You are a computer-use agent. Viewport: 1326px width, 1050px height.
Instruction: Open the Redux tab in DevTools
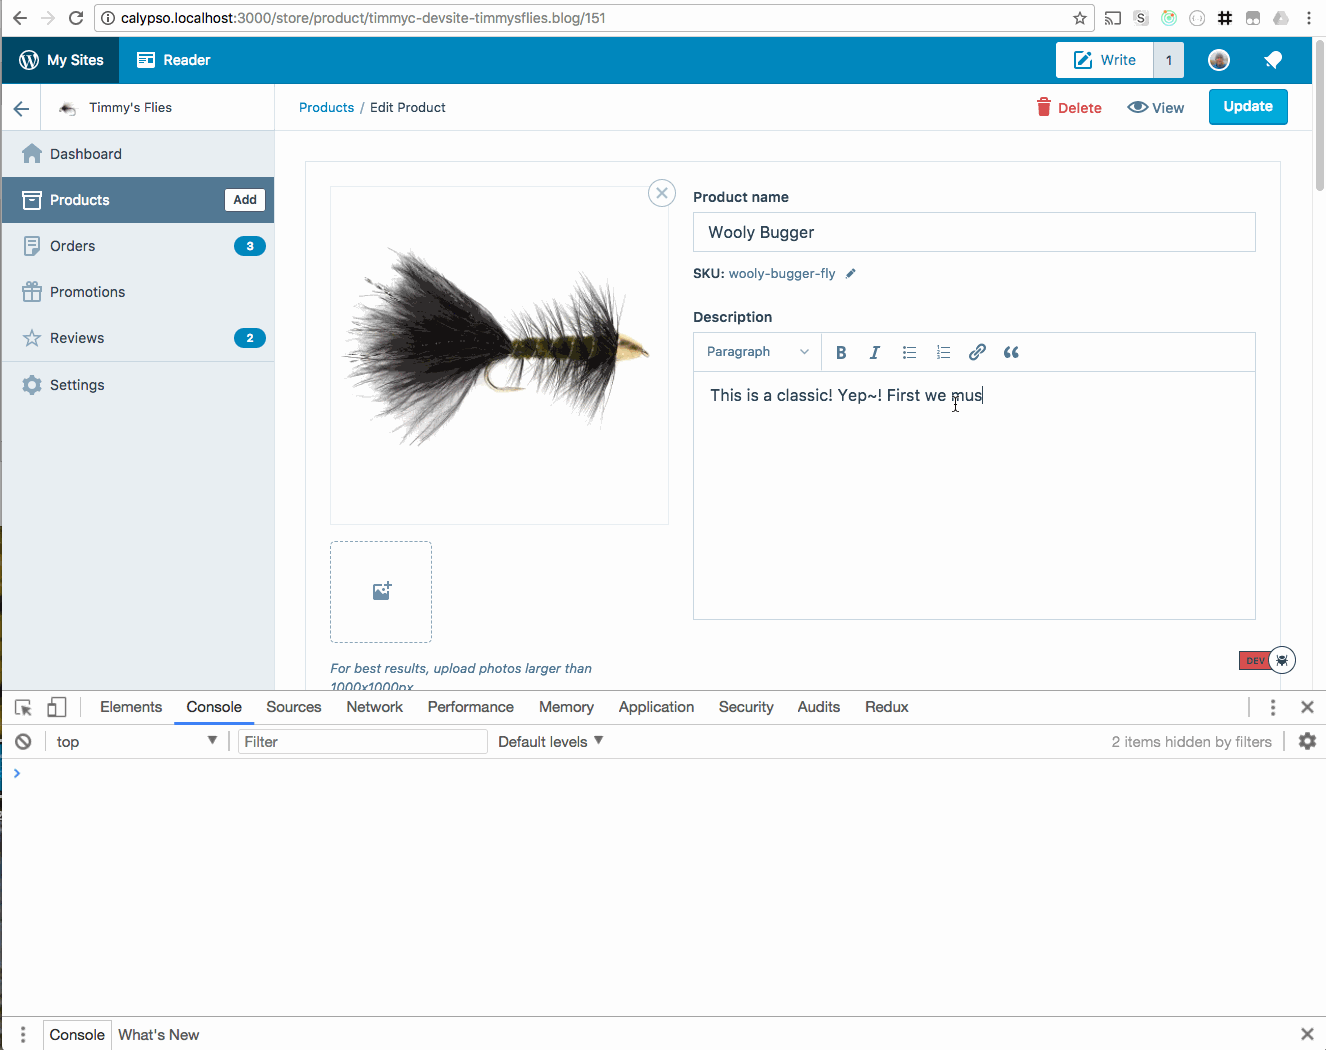(x=886, y=707)
